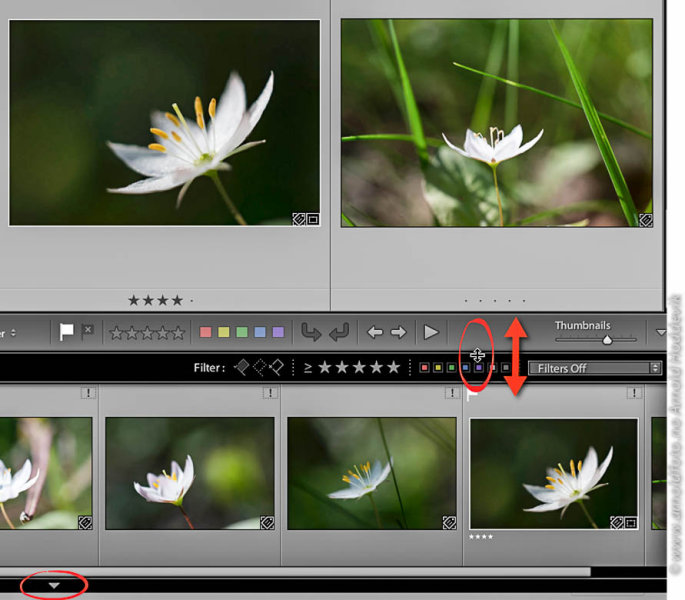Click the keyword badge on the pink-white flower thumbnail
This screenshot has height=600, width=685.
267,523
